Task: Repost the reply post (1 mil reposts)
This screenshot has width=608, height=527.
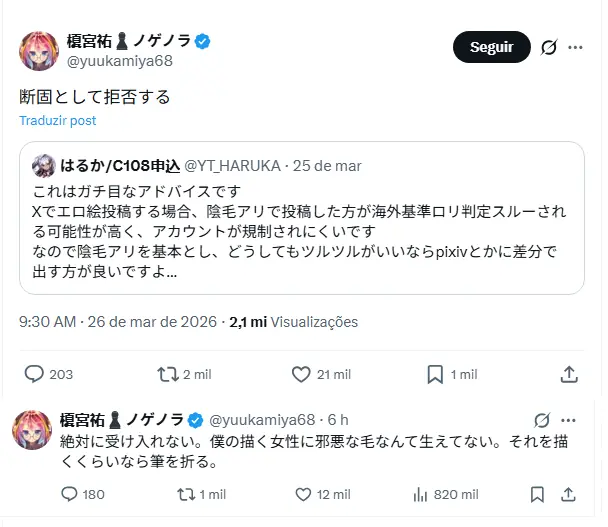Action: pyautogui.click(x=185, y=494)
